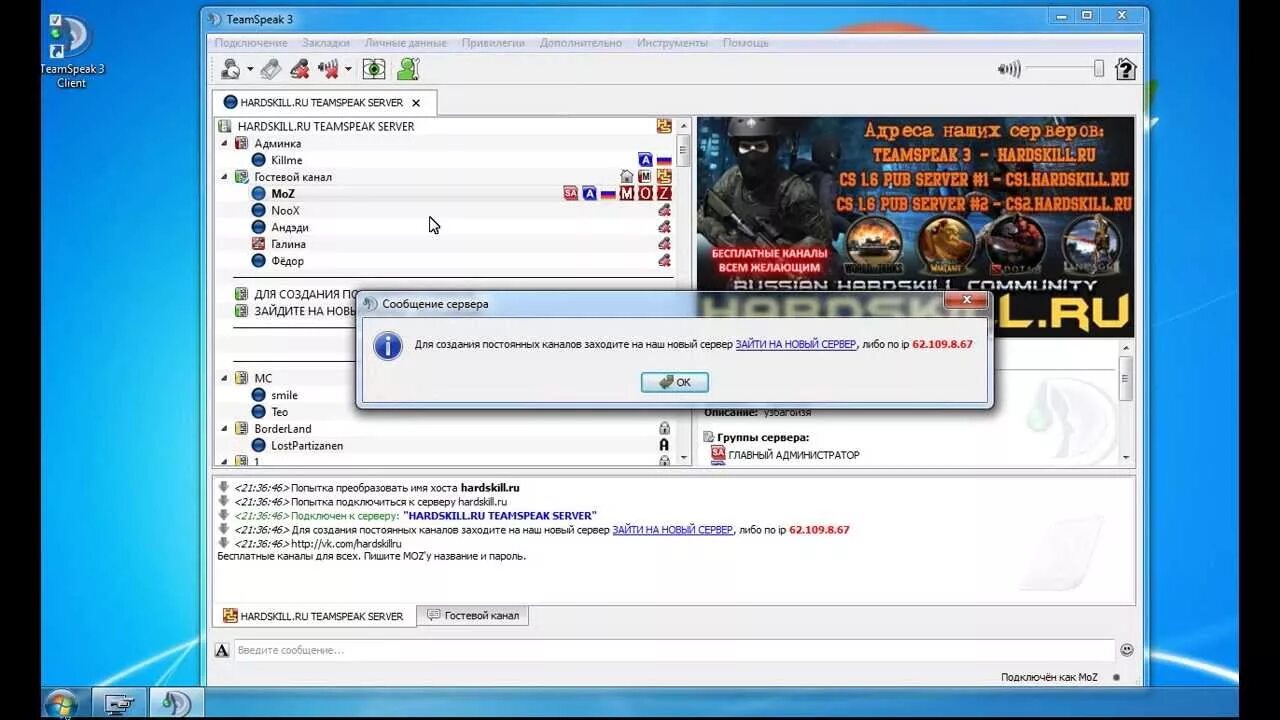This screenshot has height=720, width=1280.
Task: Select user Teo in the MC channel
Action: coord(279,412)
